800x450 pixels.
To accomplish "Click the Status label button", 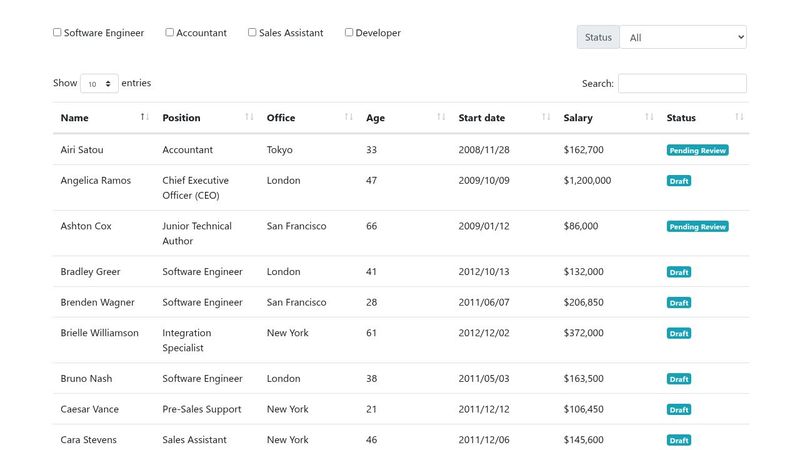I will tap(598, 37).
